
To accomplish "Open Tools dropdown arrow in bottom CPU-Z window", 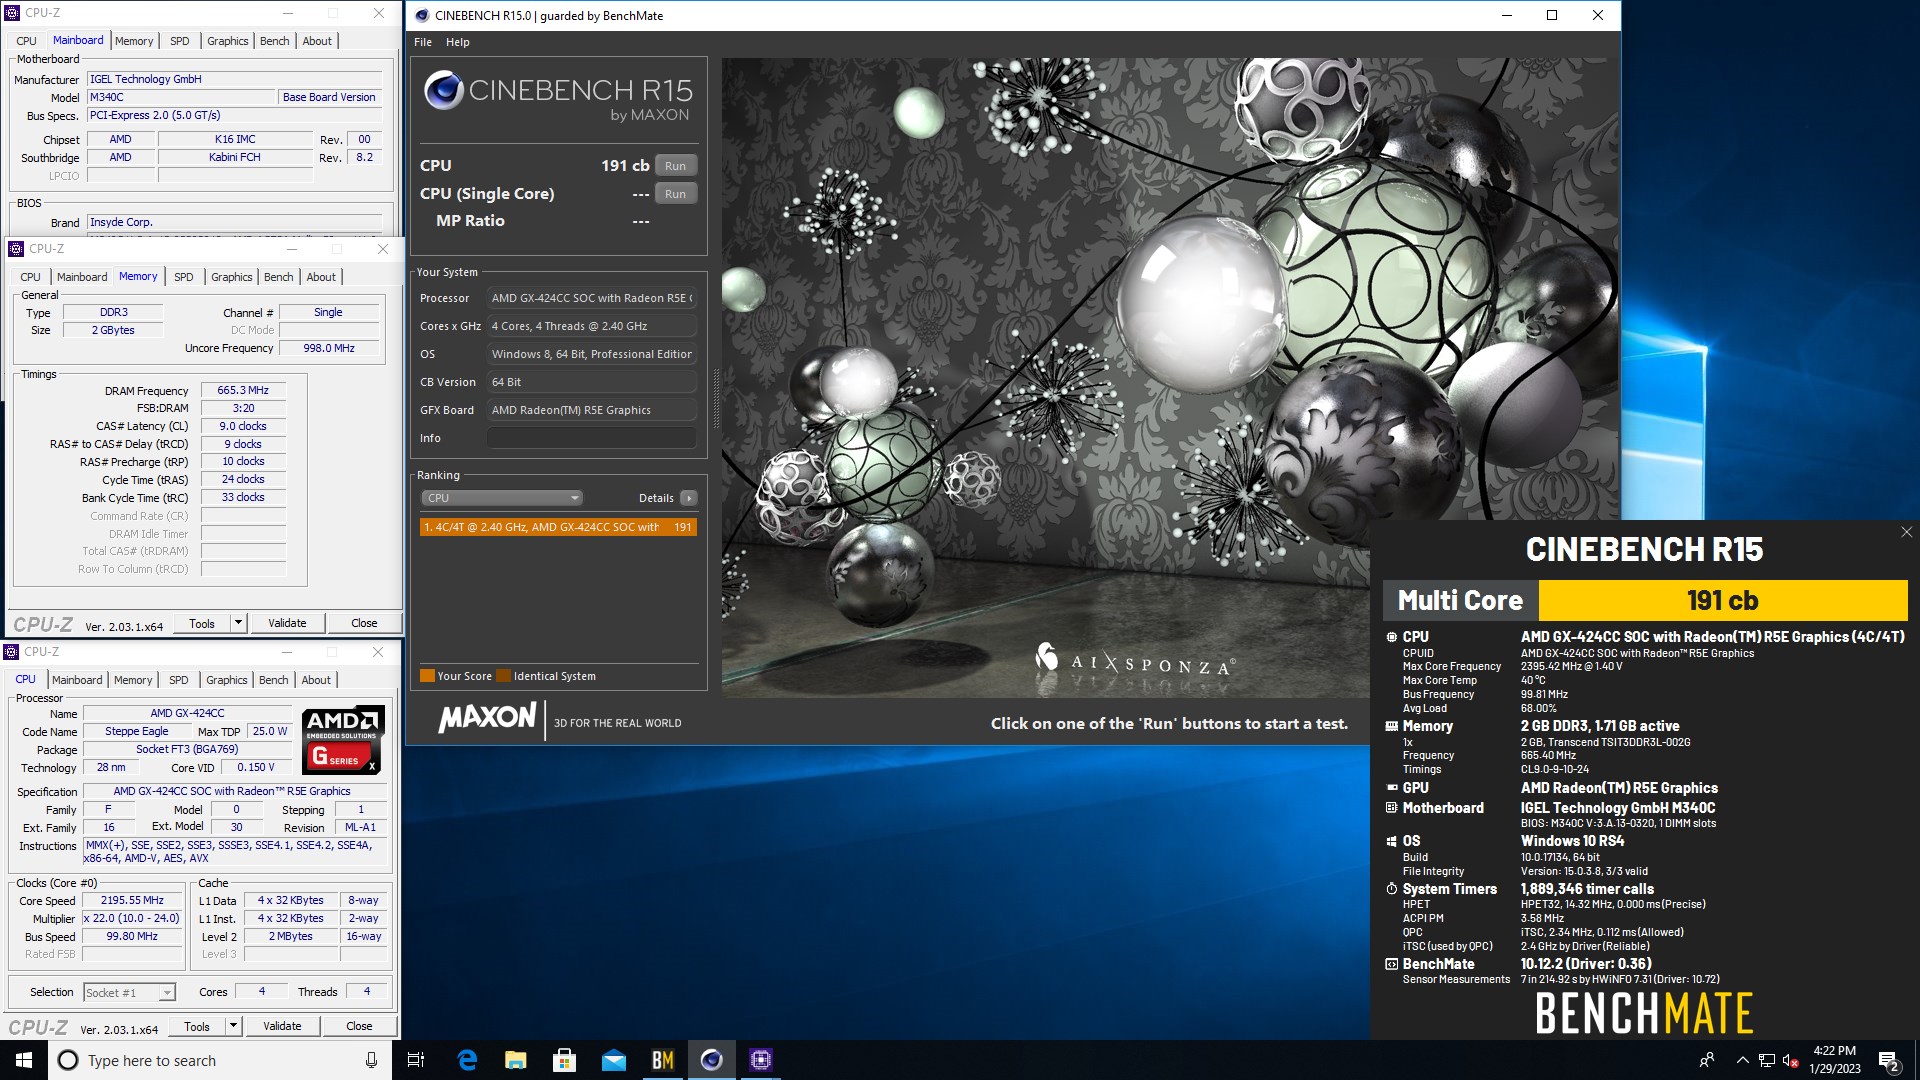I will 233,1026.
